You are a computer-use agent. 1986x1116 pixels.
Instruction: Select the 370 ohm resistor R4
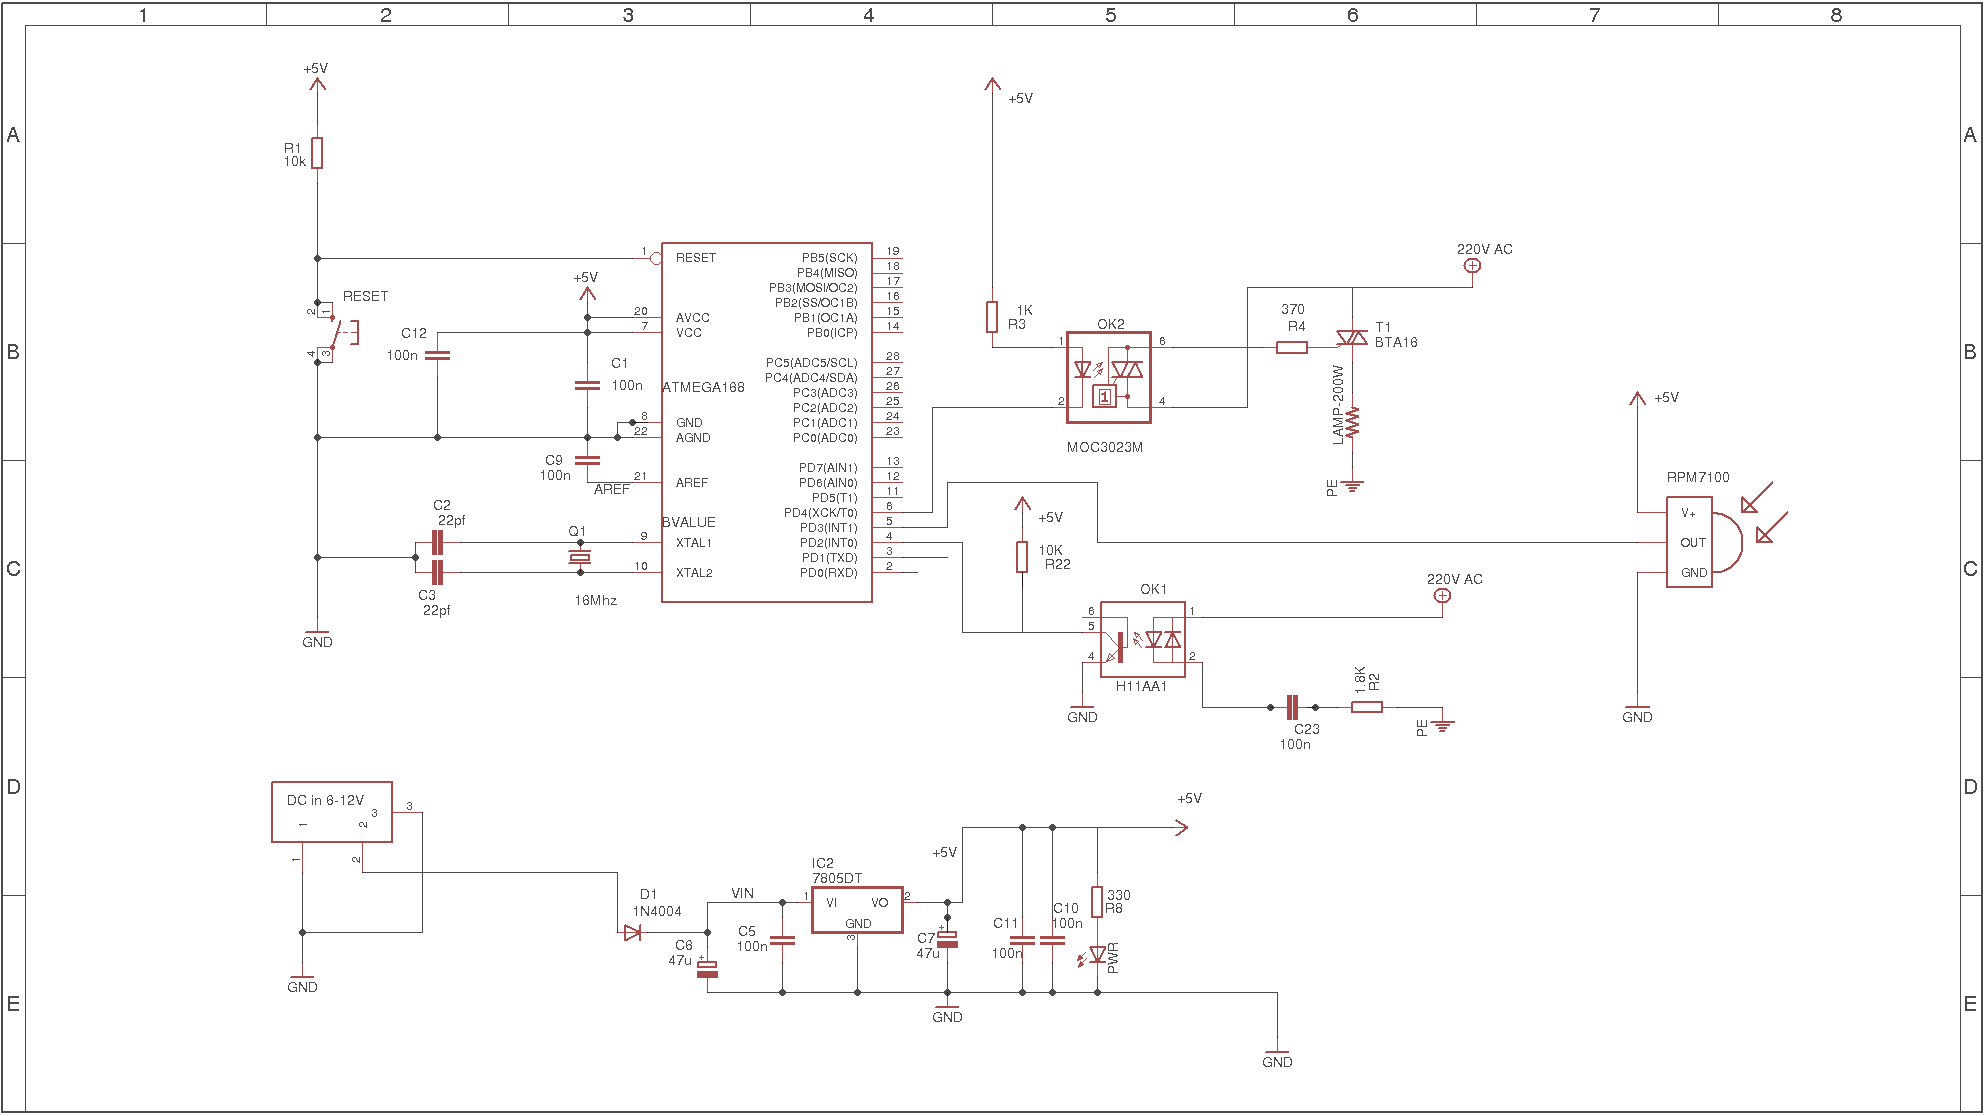[1292, 348]
